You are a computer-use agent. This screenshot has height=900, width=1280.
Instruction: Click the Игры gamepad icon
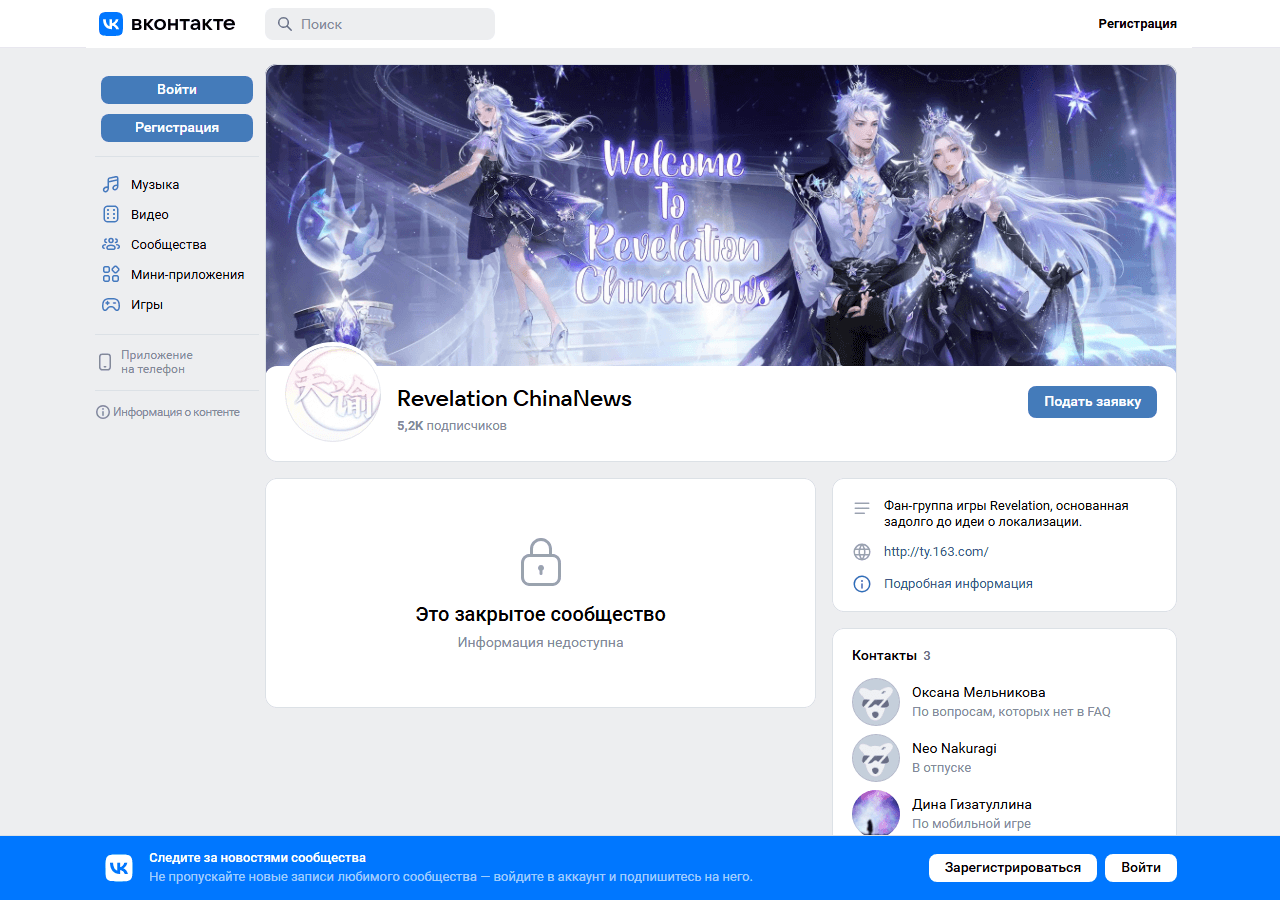[x=111, y=305]
